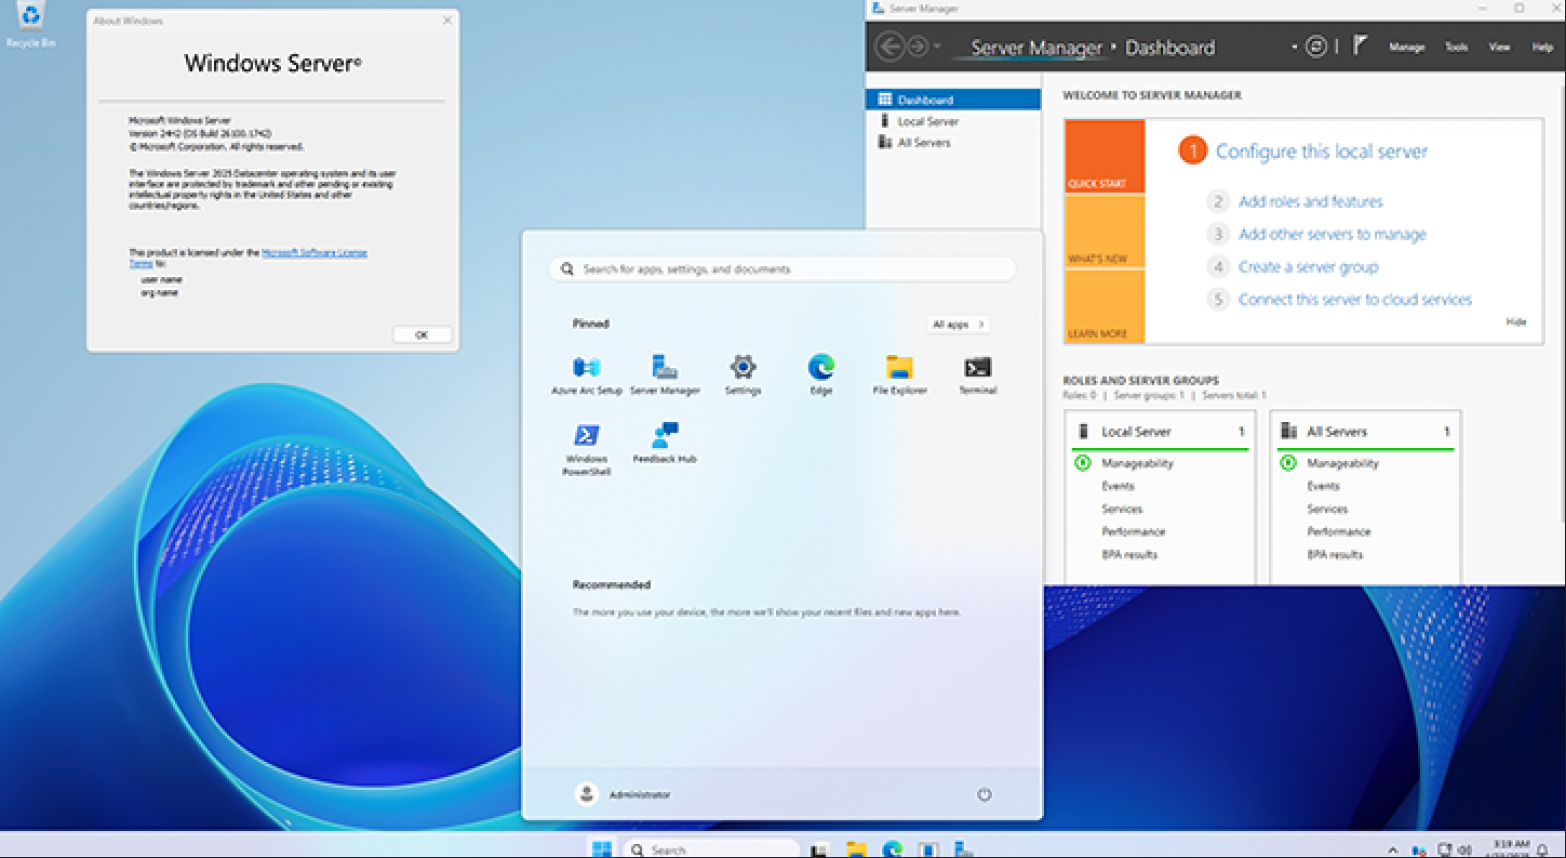The height and width of the screenshot is (858, 1566).
Task: Open the Microsoft Software License Terms link
Action: [248, 258]
